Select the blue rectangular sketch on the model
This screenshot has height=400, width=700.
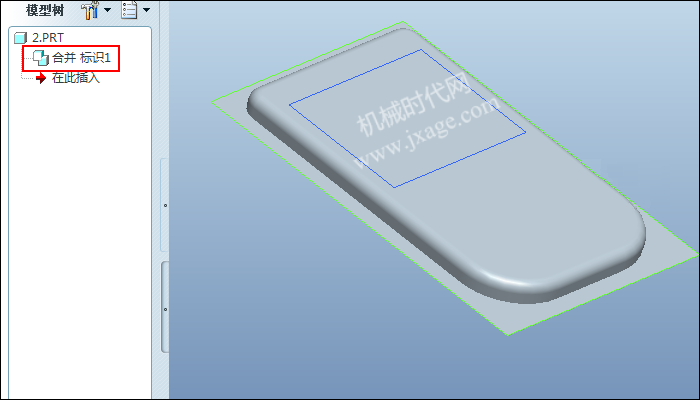click(x=407, y=118)
